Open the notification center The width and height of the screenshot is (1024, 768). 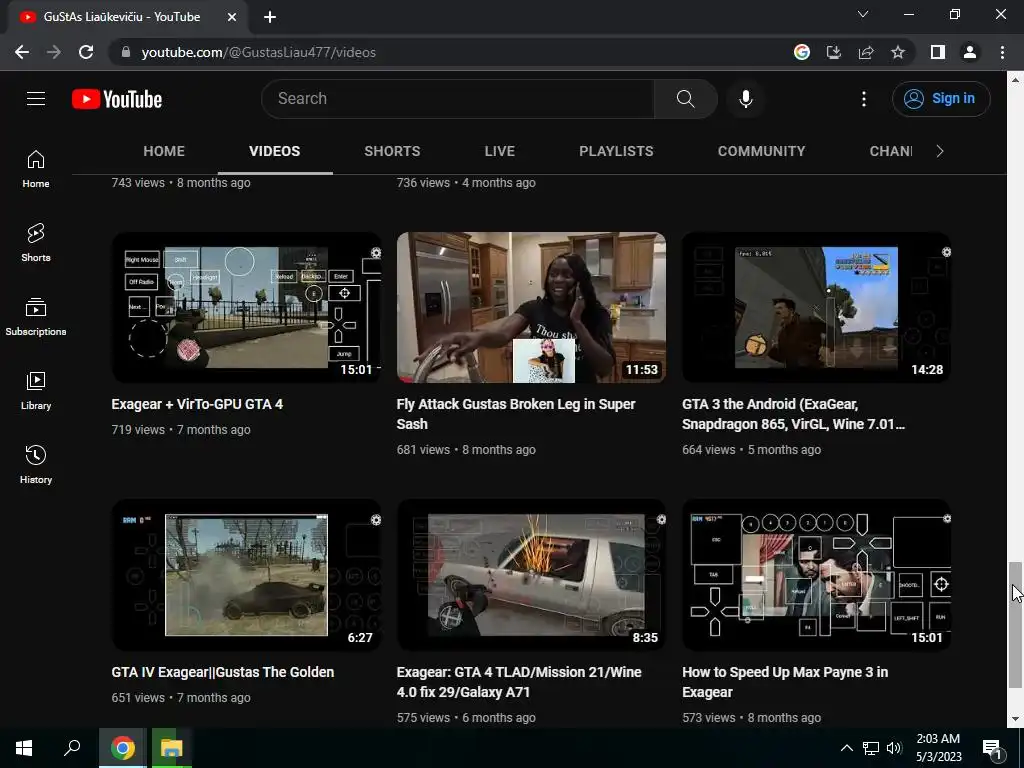(x=992, y=748)
